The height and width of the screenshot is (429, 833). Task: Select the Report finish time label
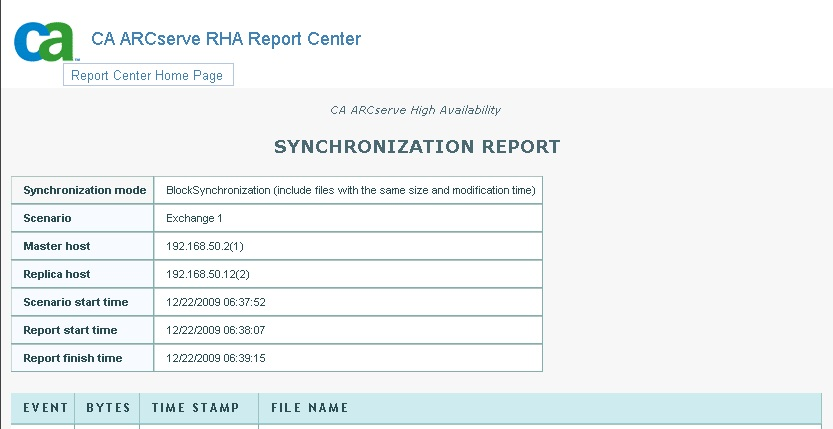72,358
